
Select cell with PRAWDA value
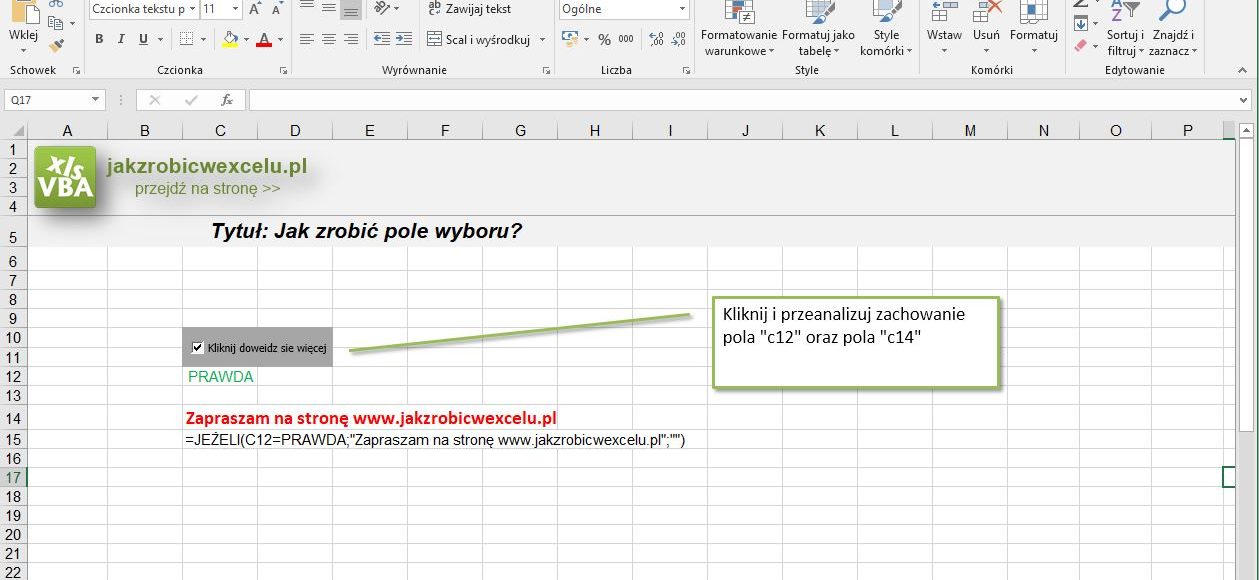point(220,377)
